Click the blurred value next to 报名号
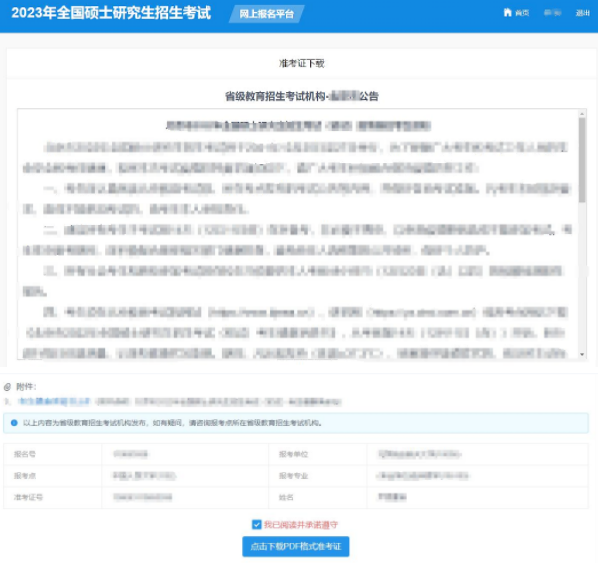 pos(130,454)
